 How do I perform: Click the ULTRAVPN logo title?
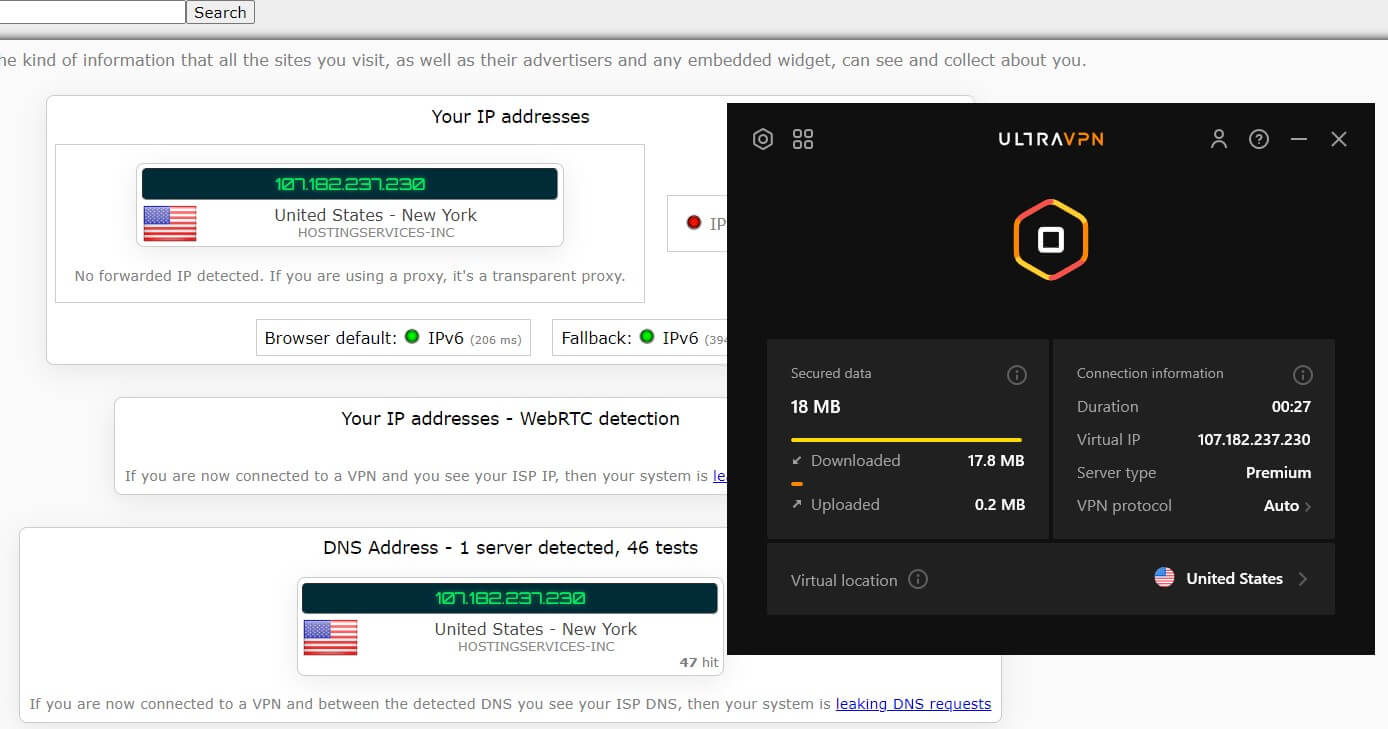[1051, 139]
